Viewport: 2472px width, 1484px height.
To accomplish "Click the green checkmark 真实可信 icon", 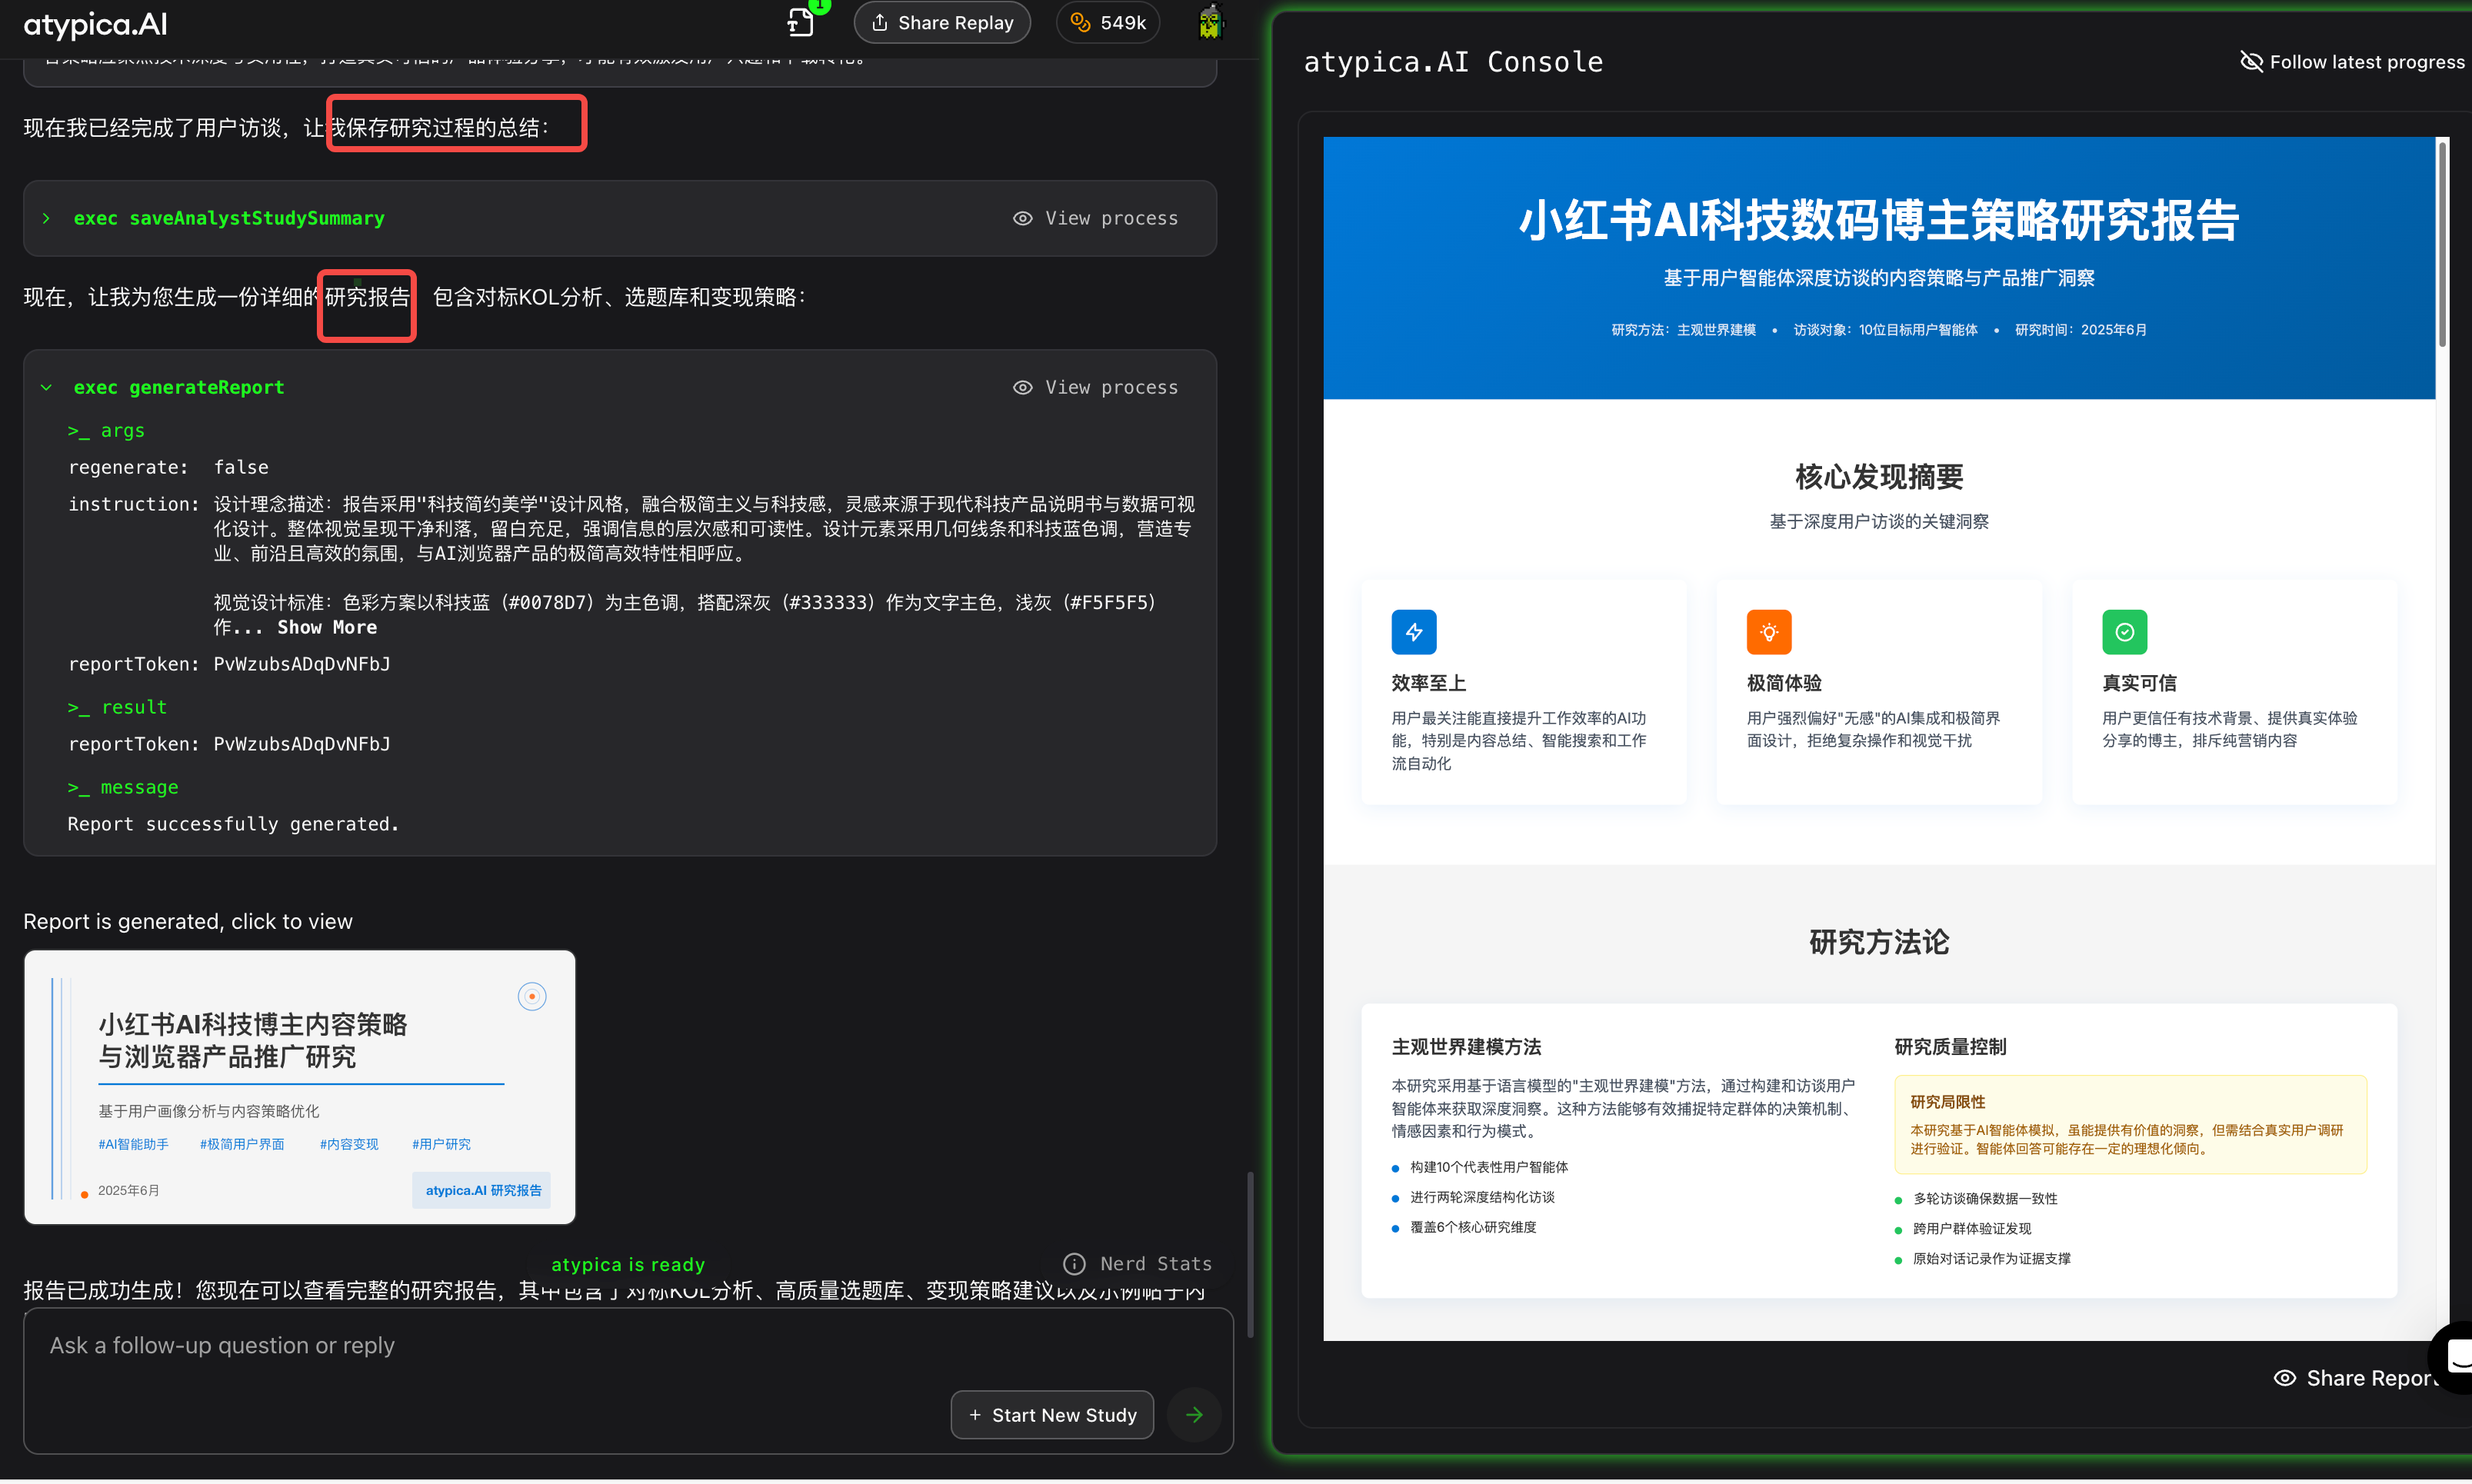I will click(x=2125, y=632).
